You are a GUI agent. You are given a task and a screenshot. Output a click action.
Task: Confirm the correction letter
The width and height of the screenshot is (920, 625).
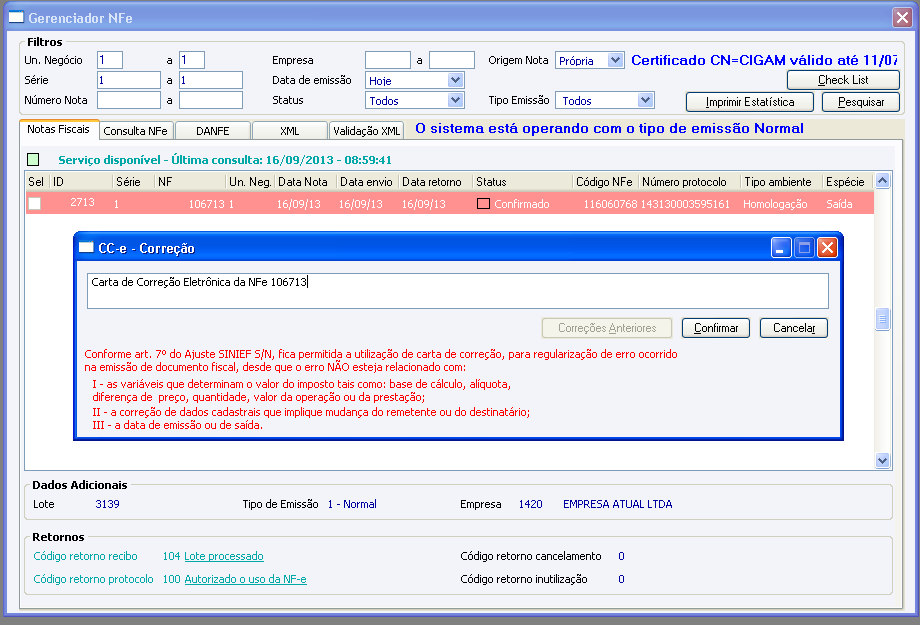(x=716, y=328)
